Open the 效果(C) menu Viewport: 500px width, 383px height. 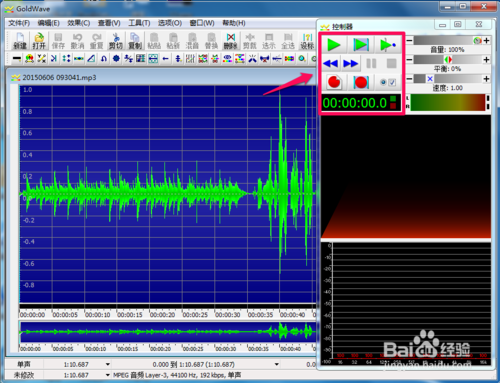click(79, 23)
